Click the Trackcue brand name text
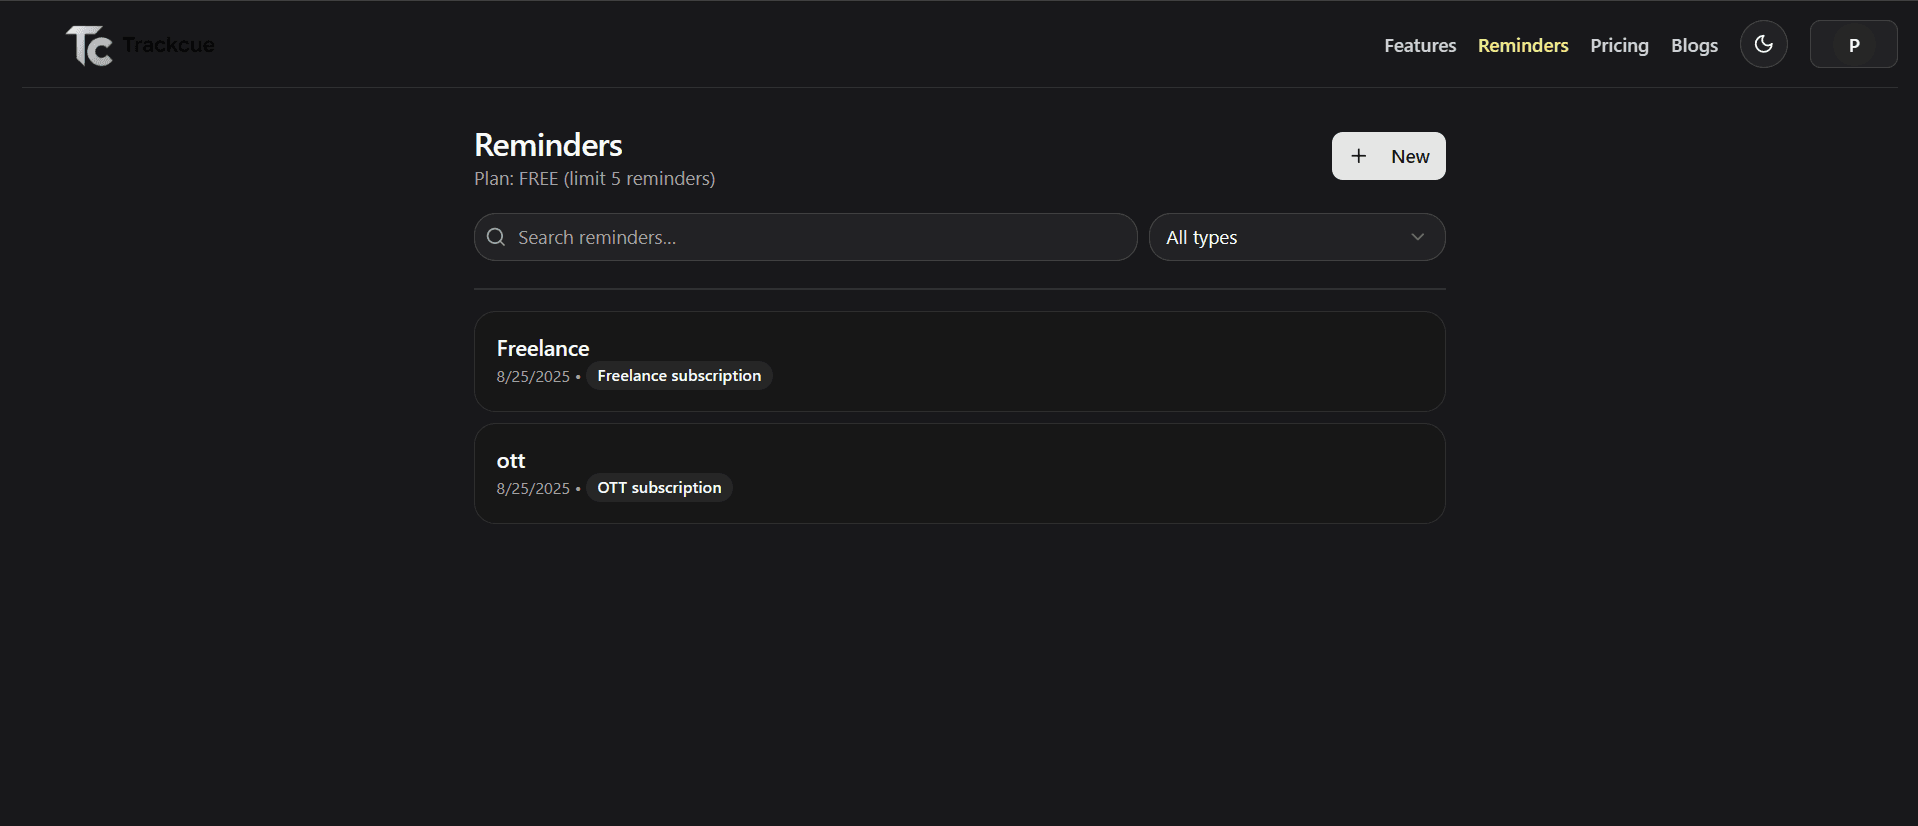 click(168, 45)
